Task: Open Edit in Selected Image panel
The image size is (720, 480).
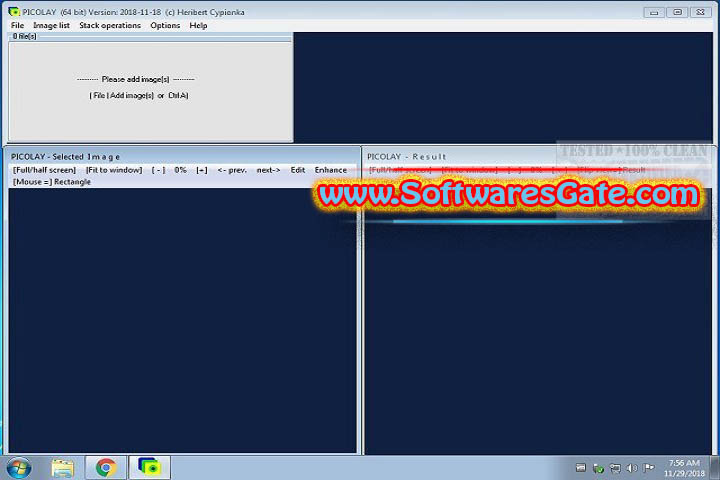Action: [x=298, y=170]
